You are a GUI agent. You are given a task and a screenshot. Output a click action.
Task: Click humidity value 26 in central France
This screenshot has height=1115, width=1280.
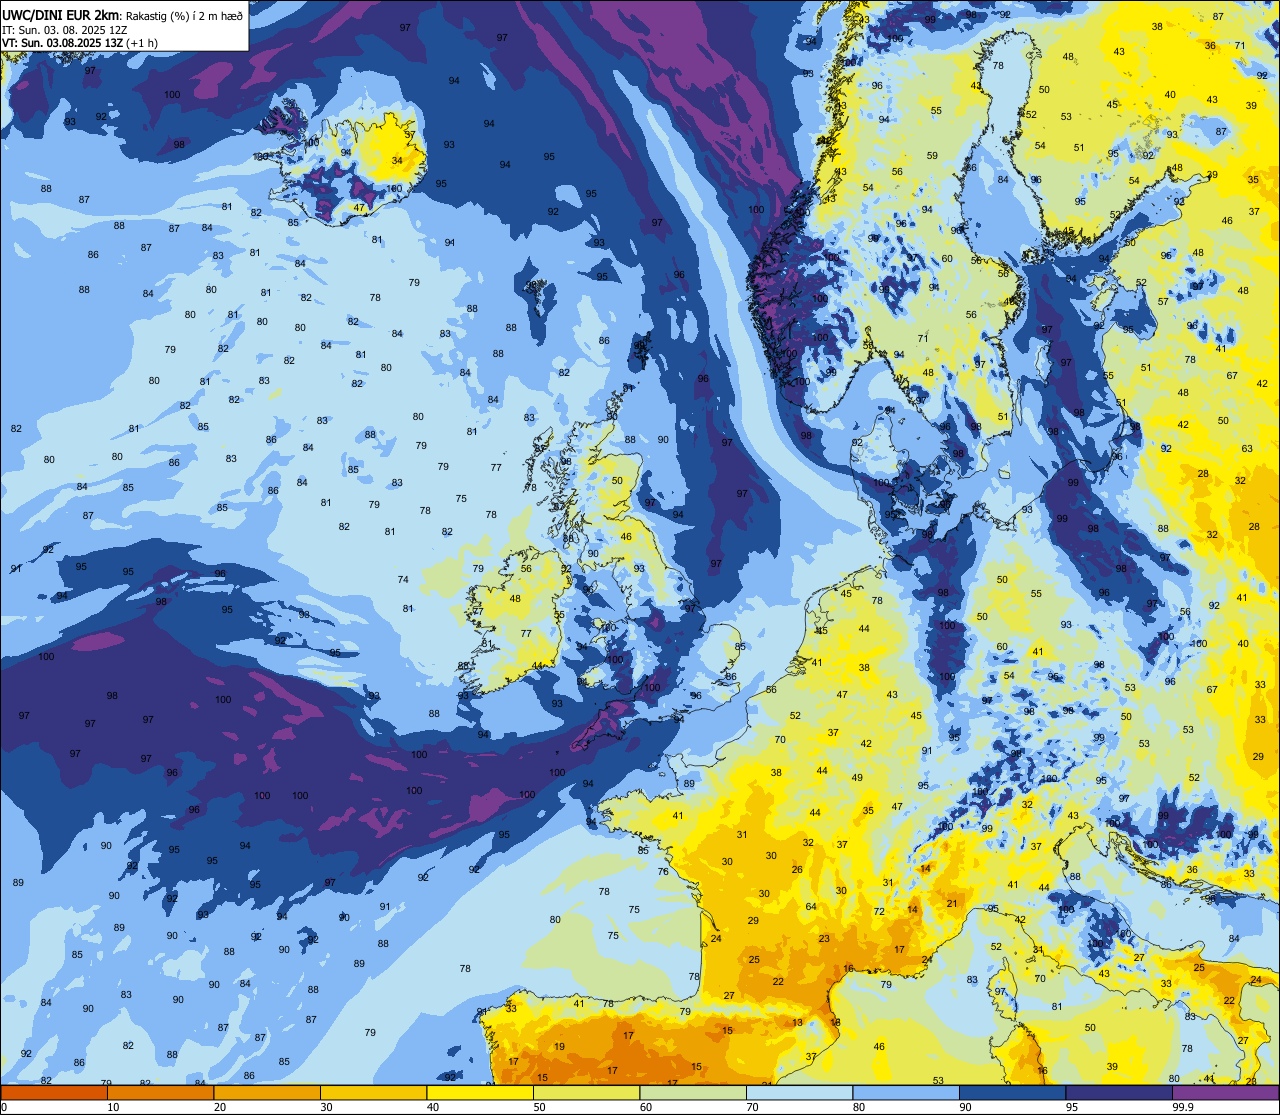click(797, 870)
